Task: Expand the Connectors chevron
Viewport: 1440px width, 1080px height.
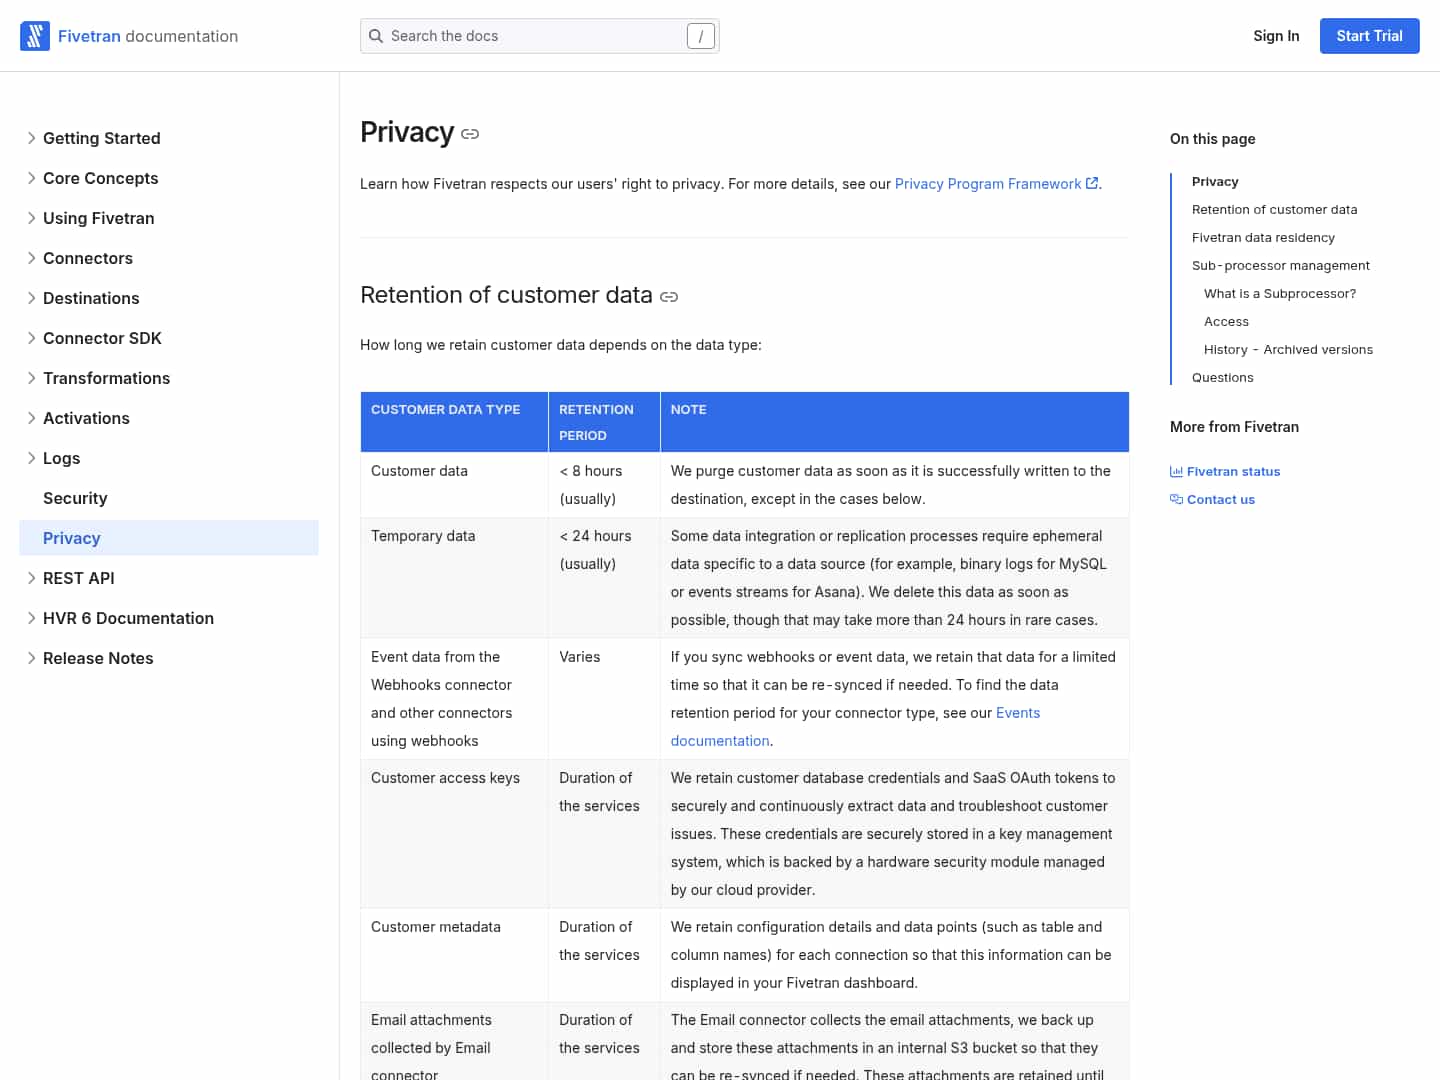Action: pyautogui.click(x=32, y=258)
